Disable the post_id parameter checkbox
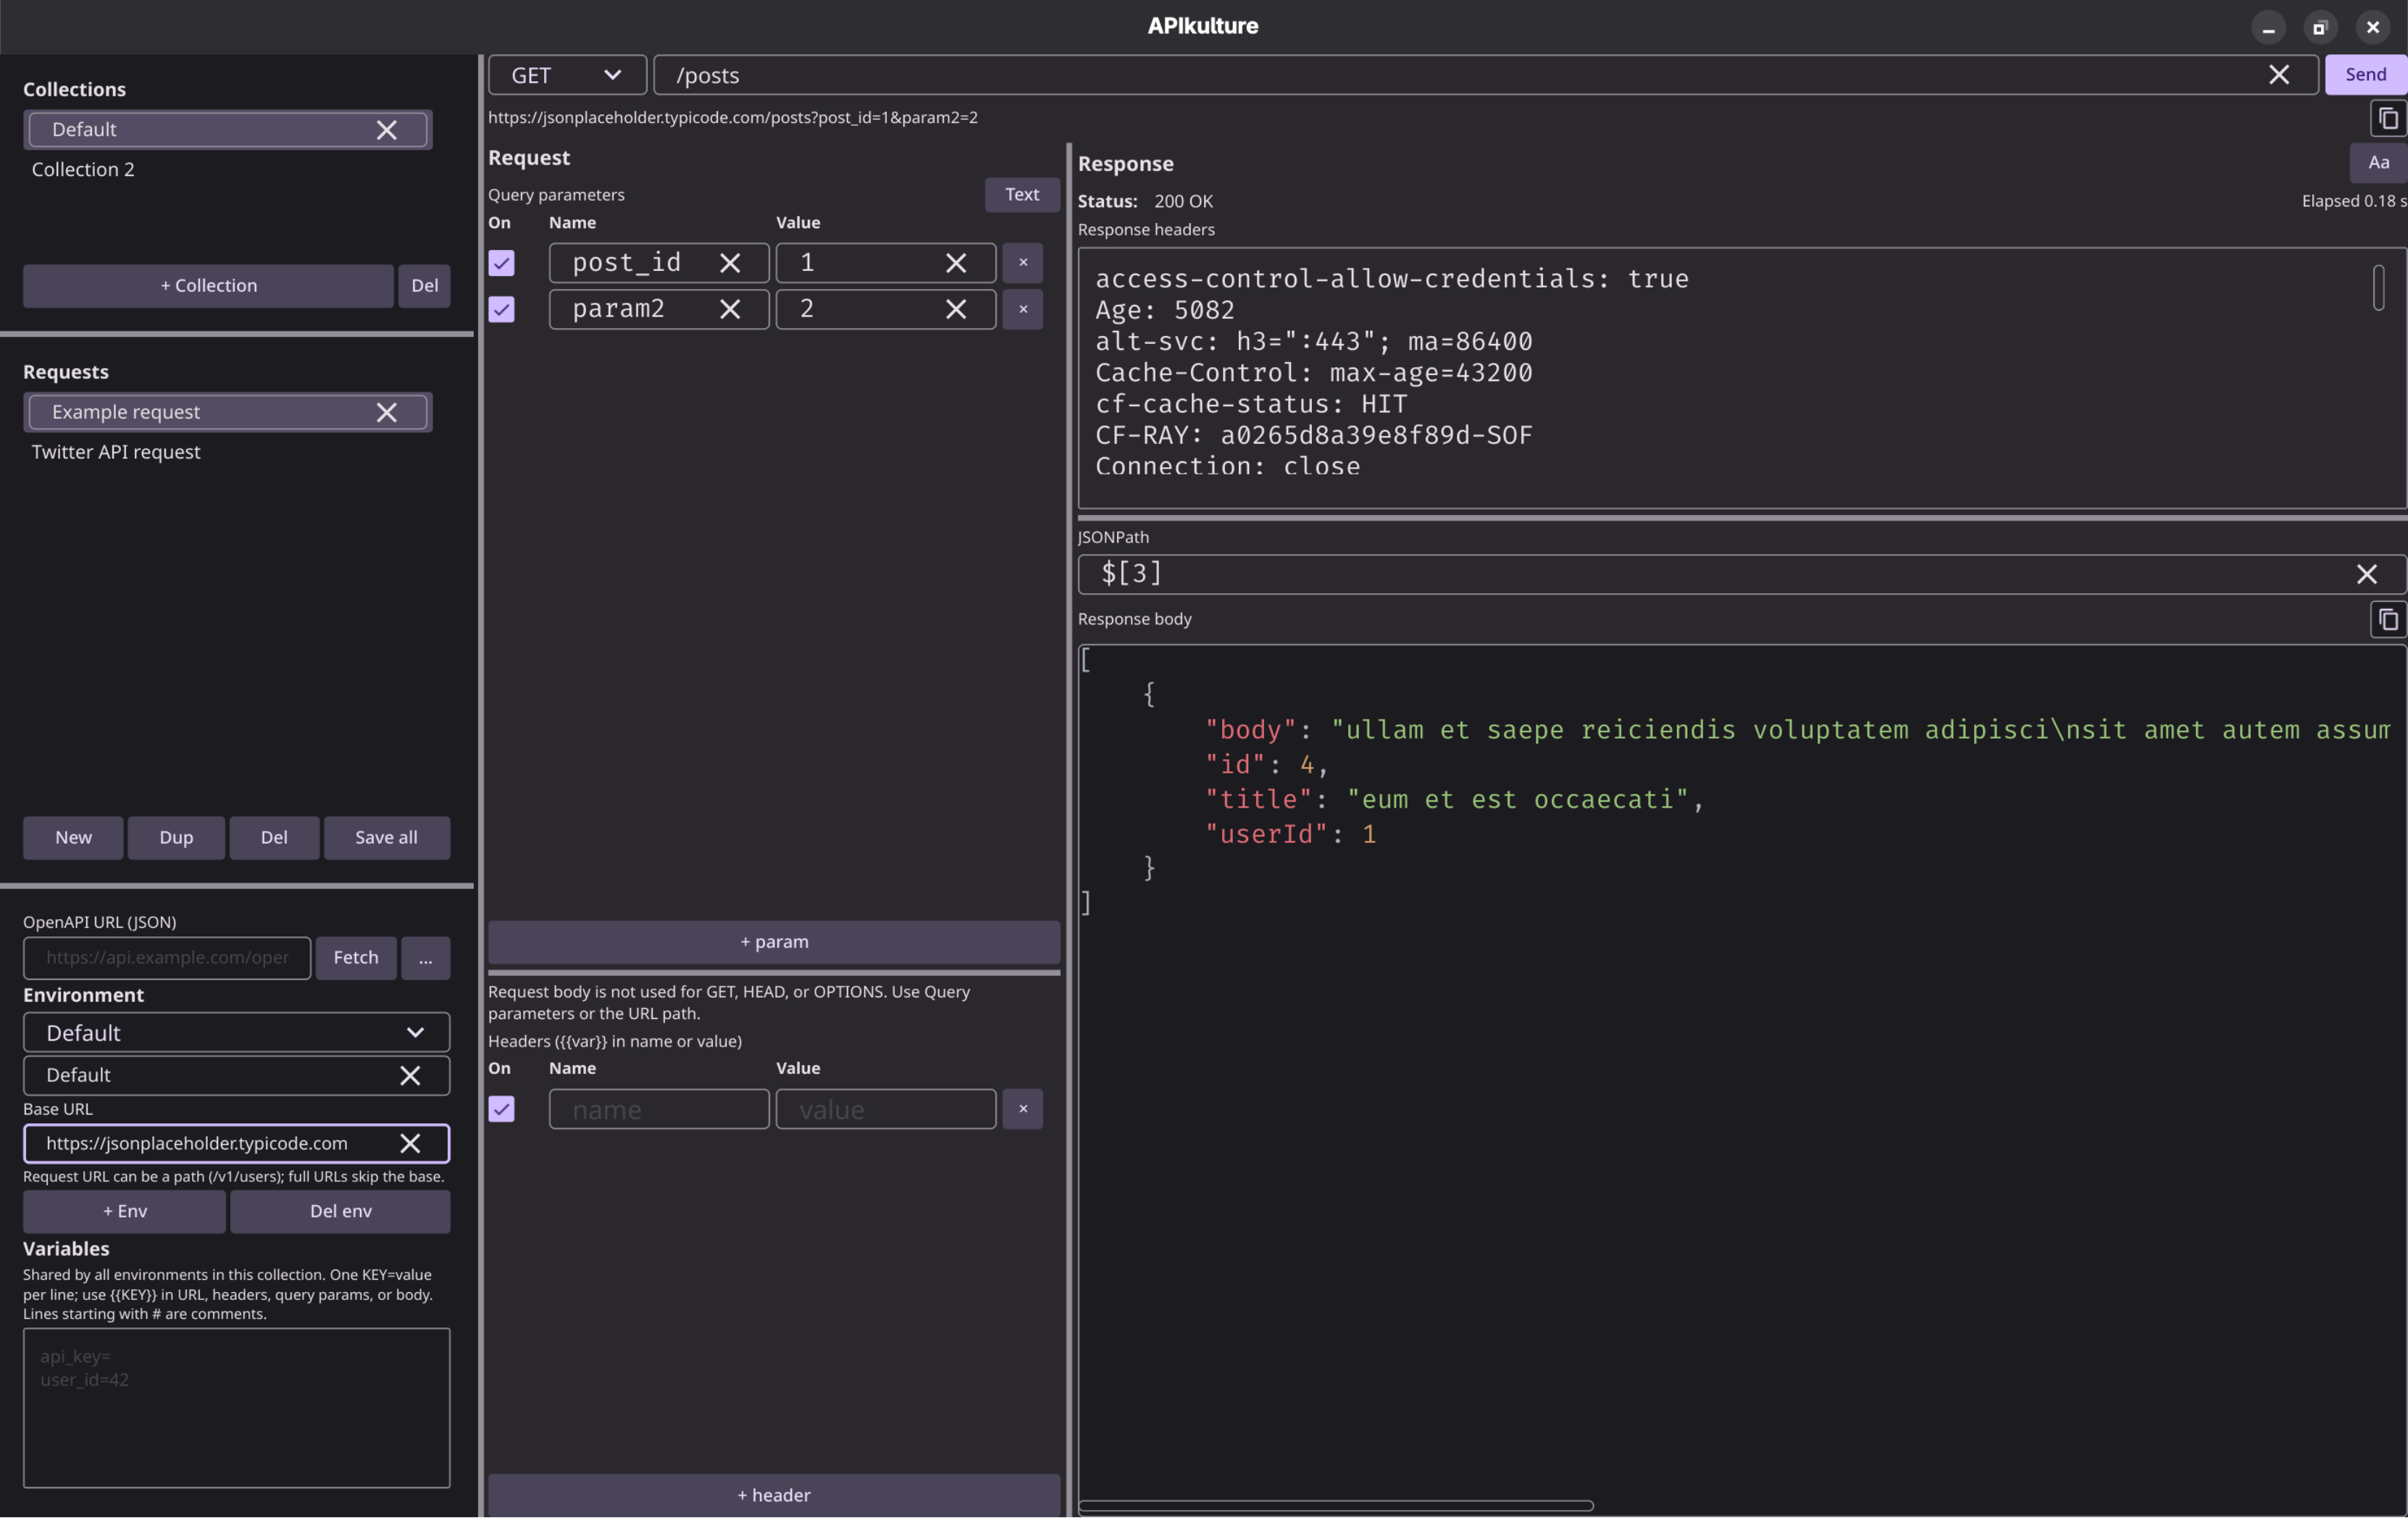The height and width of the screenshot is (1518, 2408). pyautogui.click(x=501, y=263)
